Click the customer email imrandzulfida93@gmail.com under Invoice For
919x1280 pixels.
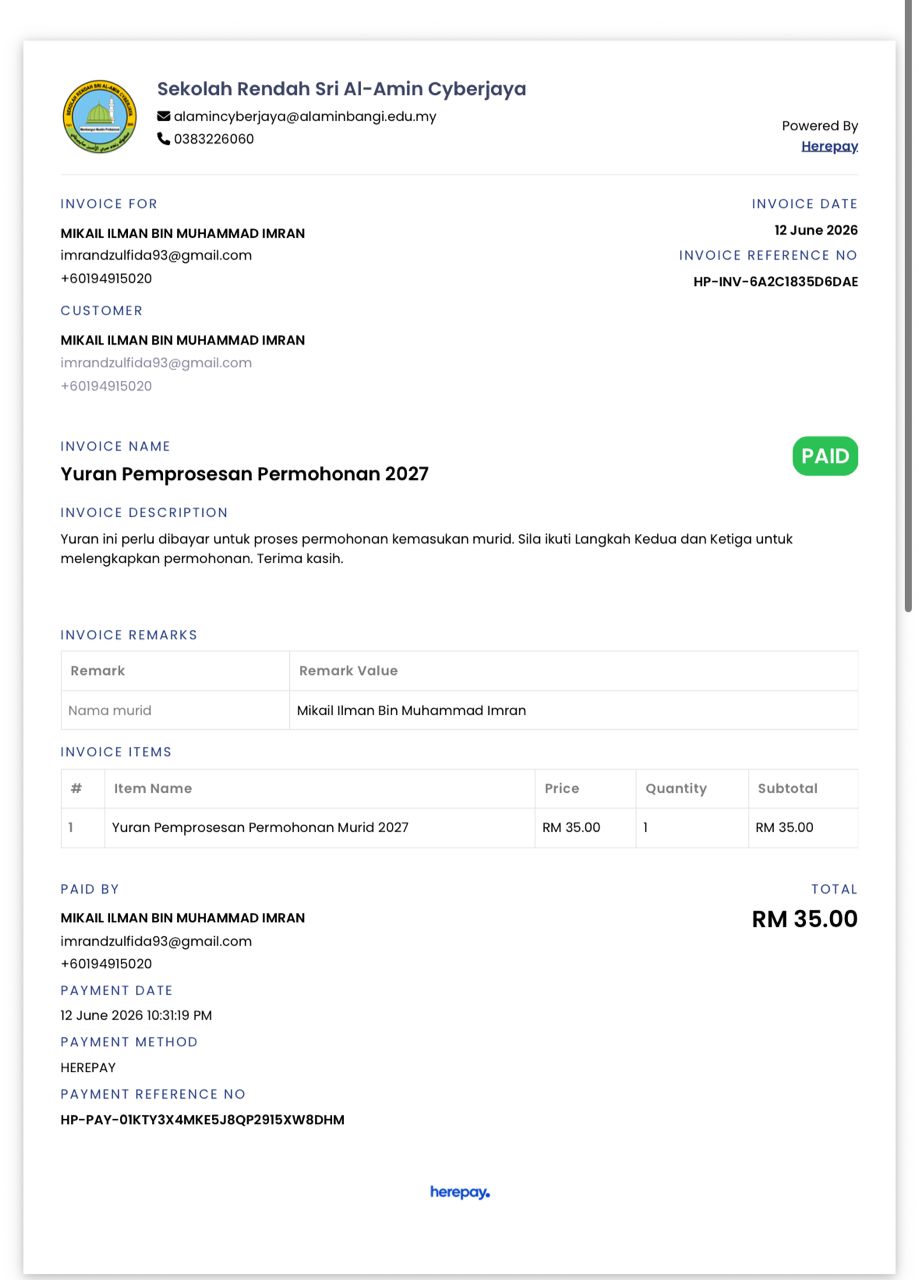156,255
